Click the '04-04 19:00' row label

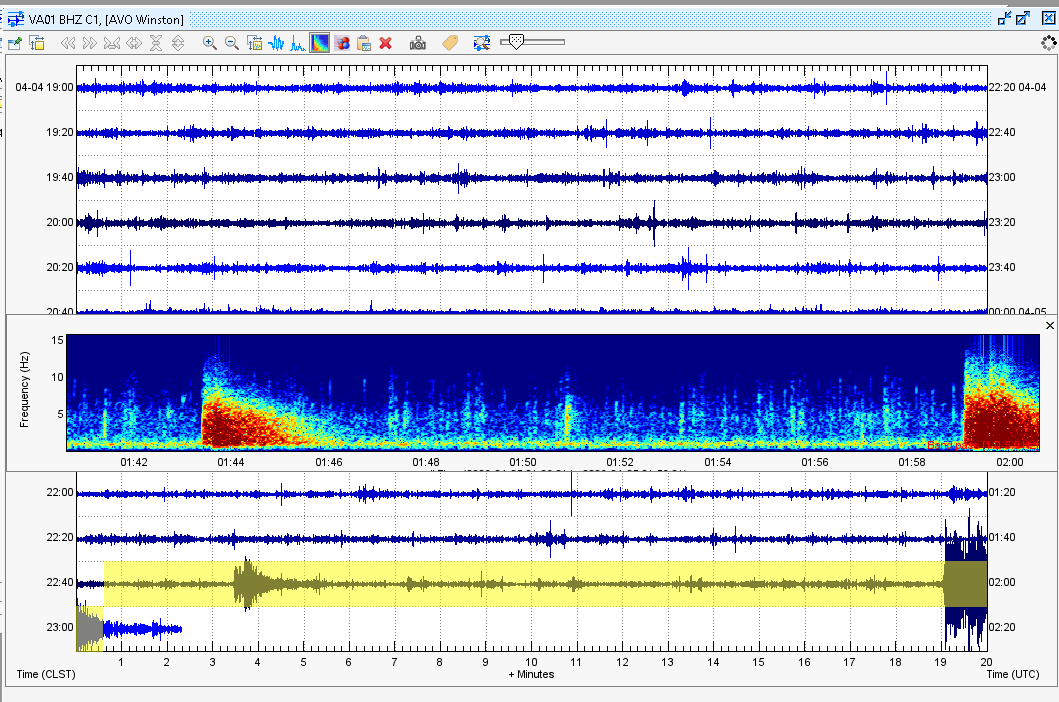45,87
